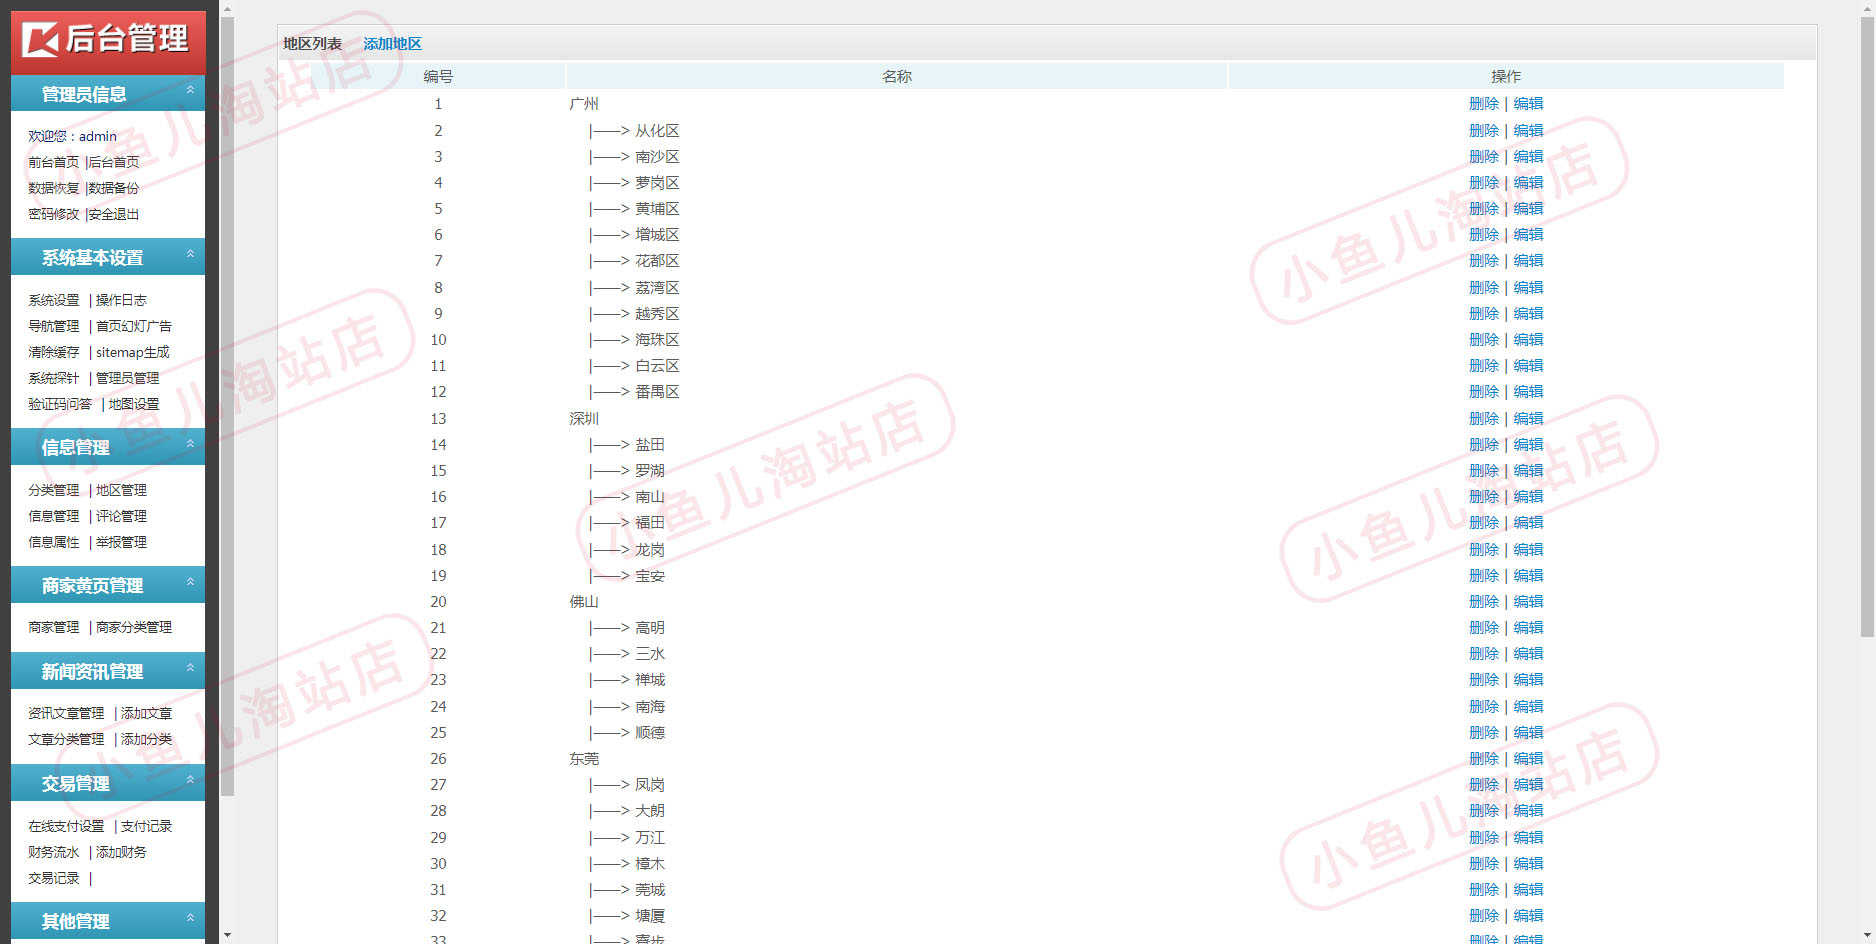Open 地图设置 link
Image resolution: width=1876 pixels, height=944 pixels.
pyautogui.click(x=134, y=404)
